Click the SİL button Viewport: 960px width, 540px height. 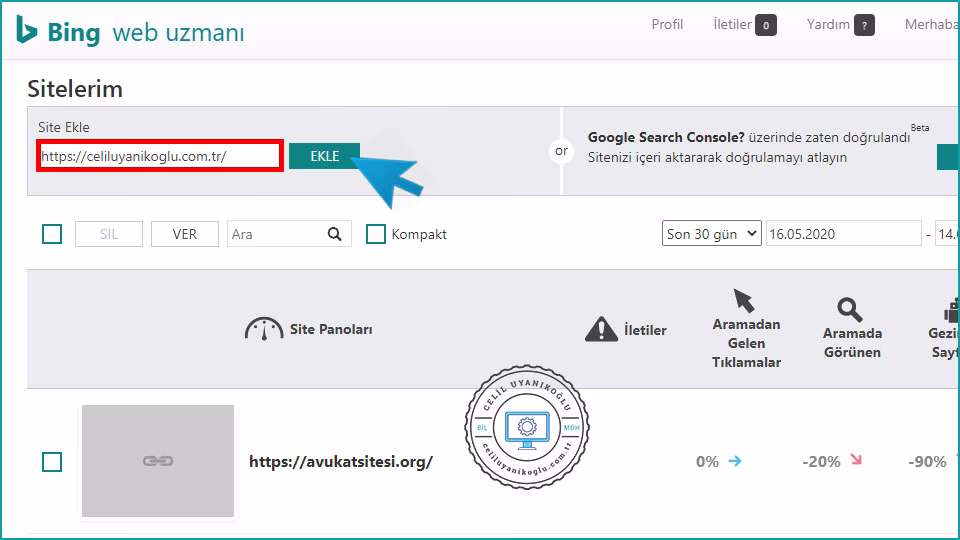coord(109,234)
